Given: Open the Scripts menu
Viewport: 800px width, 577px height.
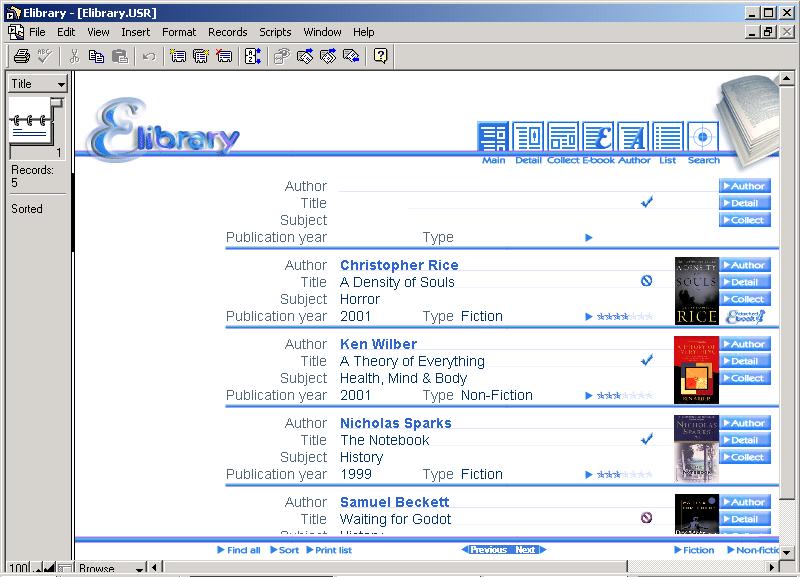Looking at the screenshot, I should click(x=275, y=32).
